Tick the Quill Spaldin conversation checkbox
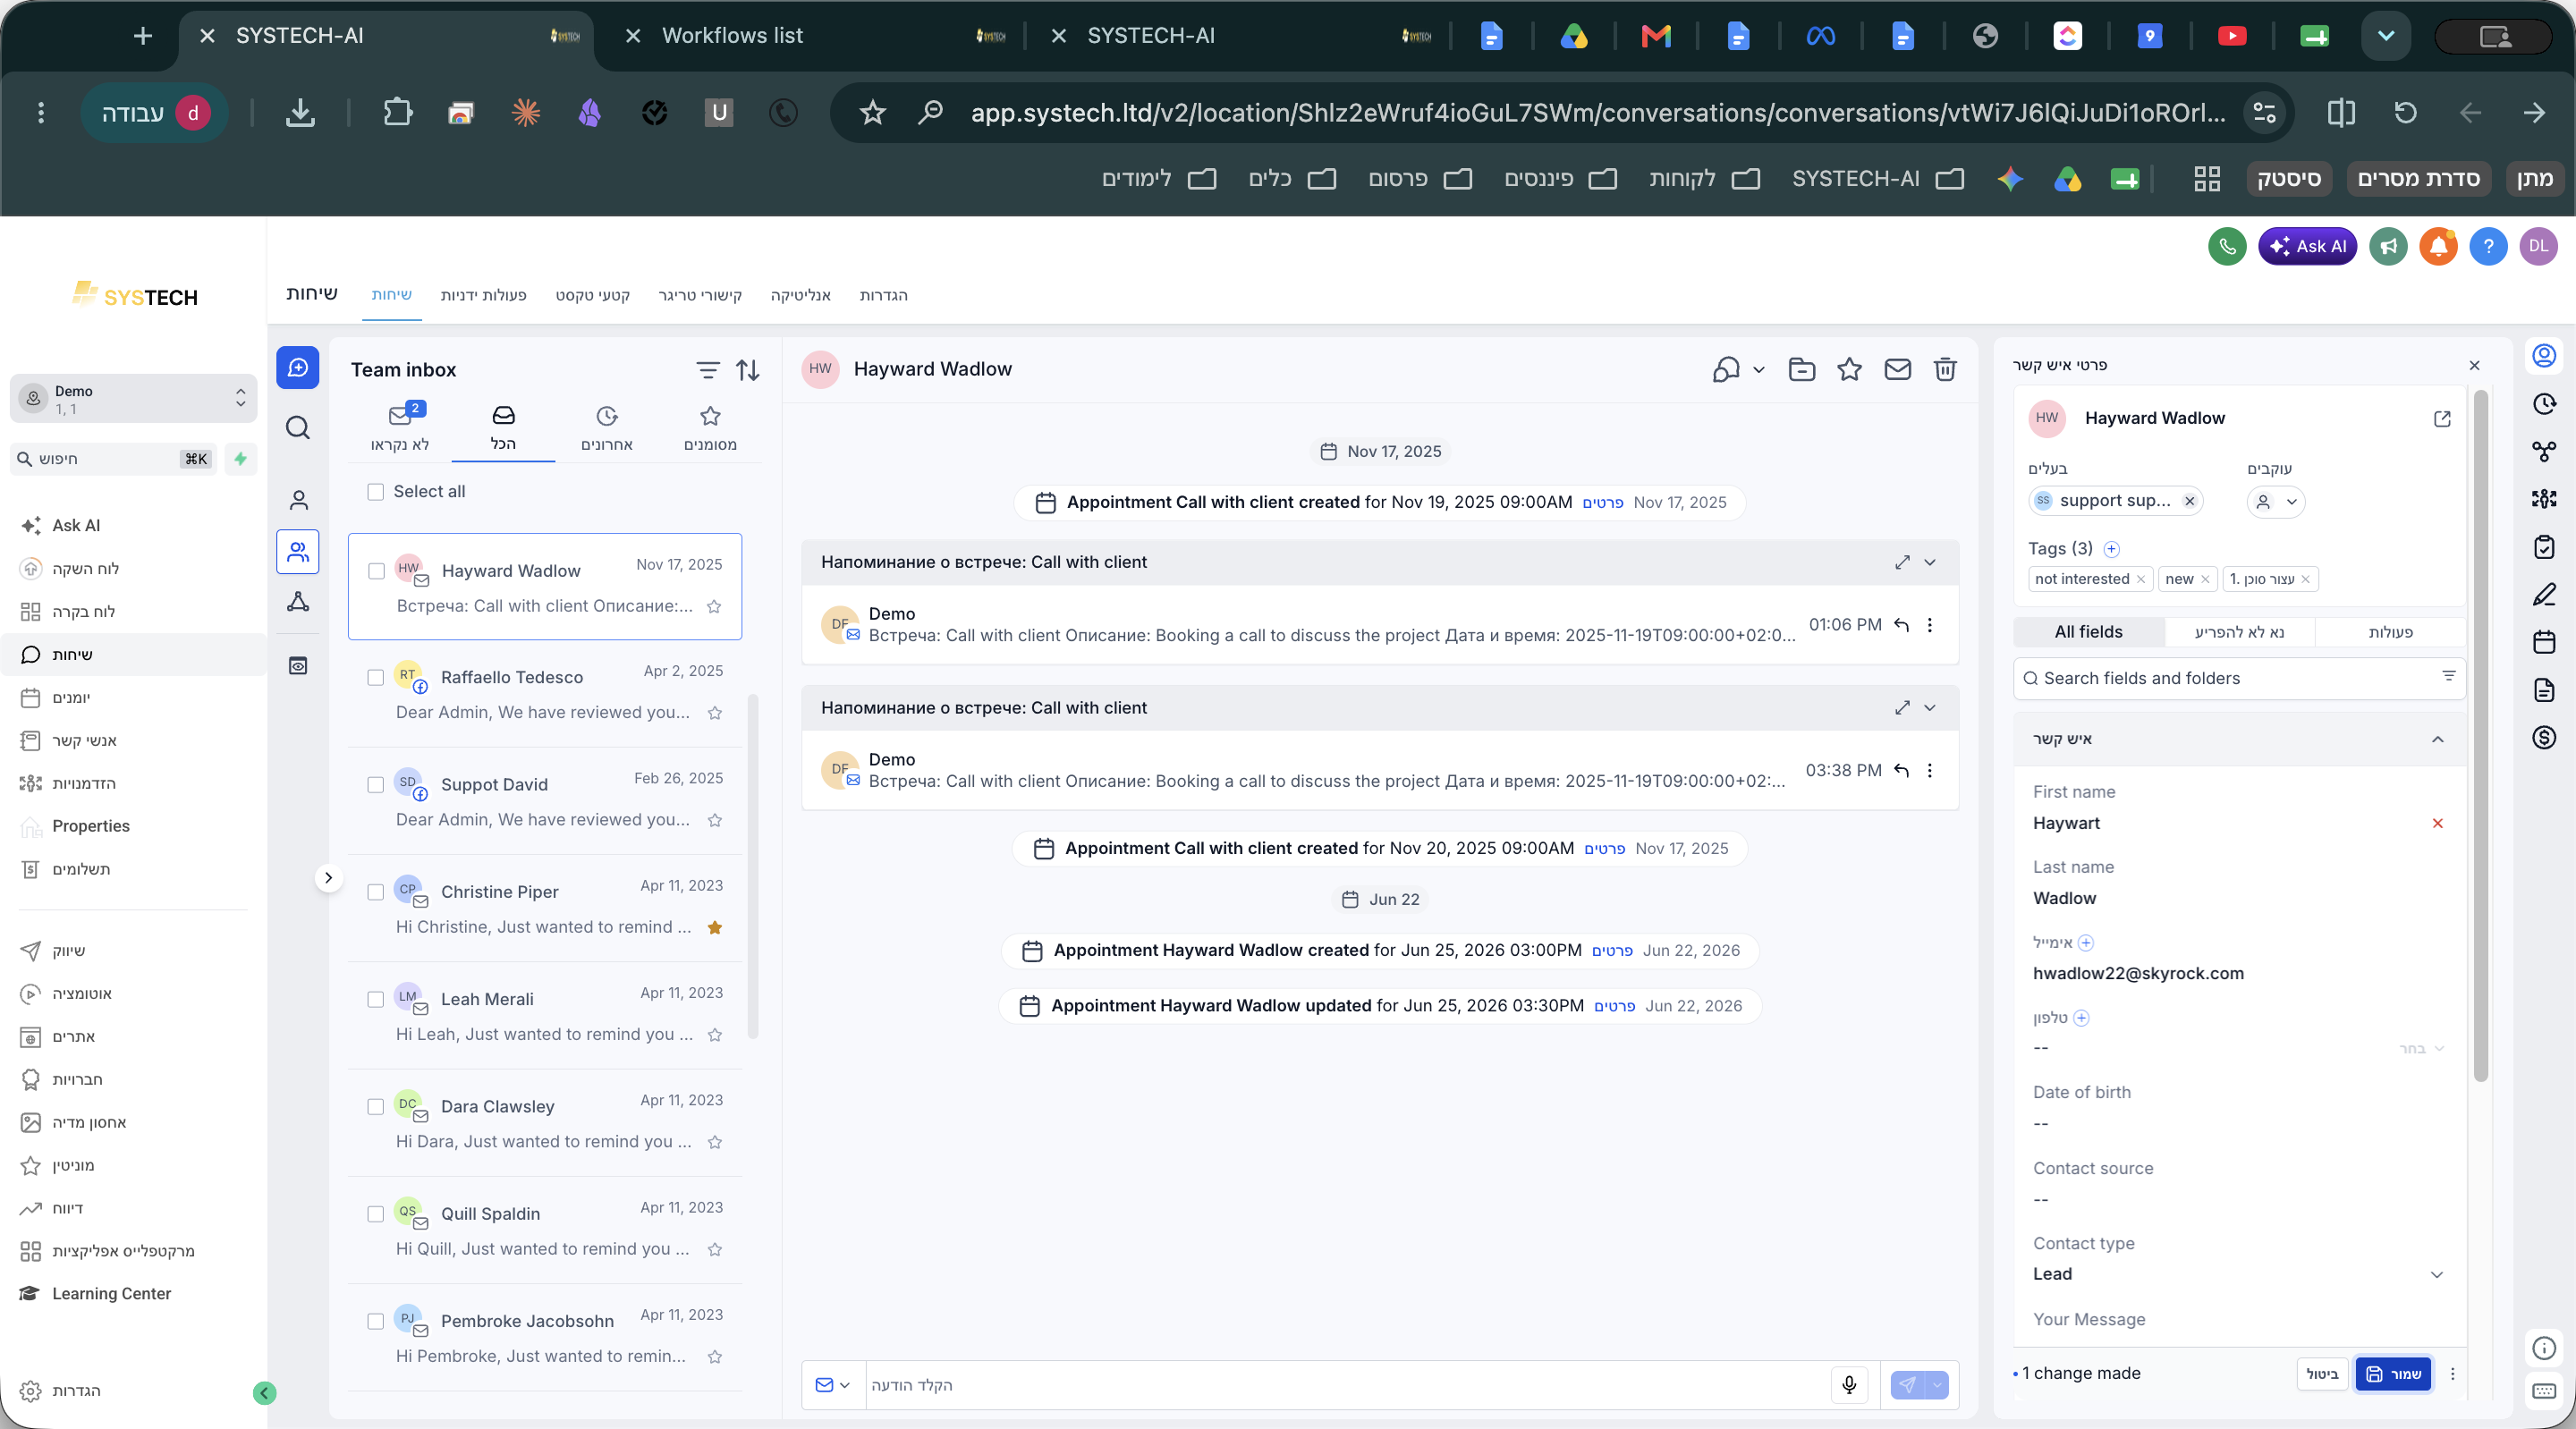 pyautogui.click(x=375, y=1214)
